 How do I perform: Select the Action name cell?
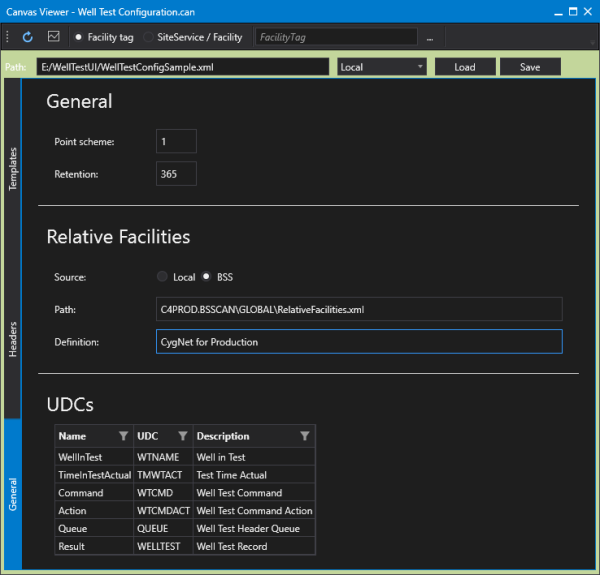point(94,510)
